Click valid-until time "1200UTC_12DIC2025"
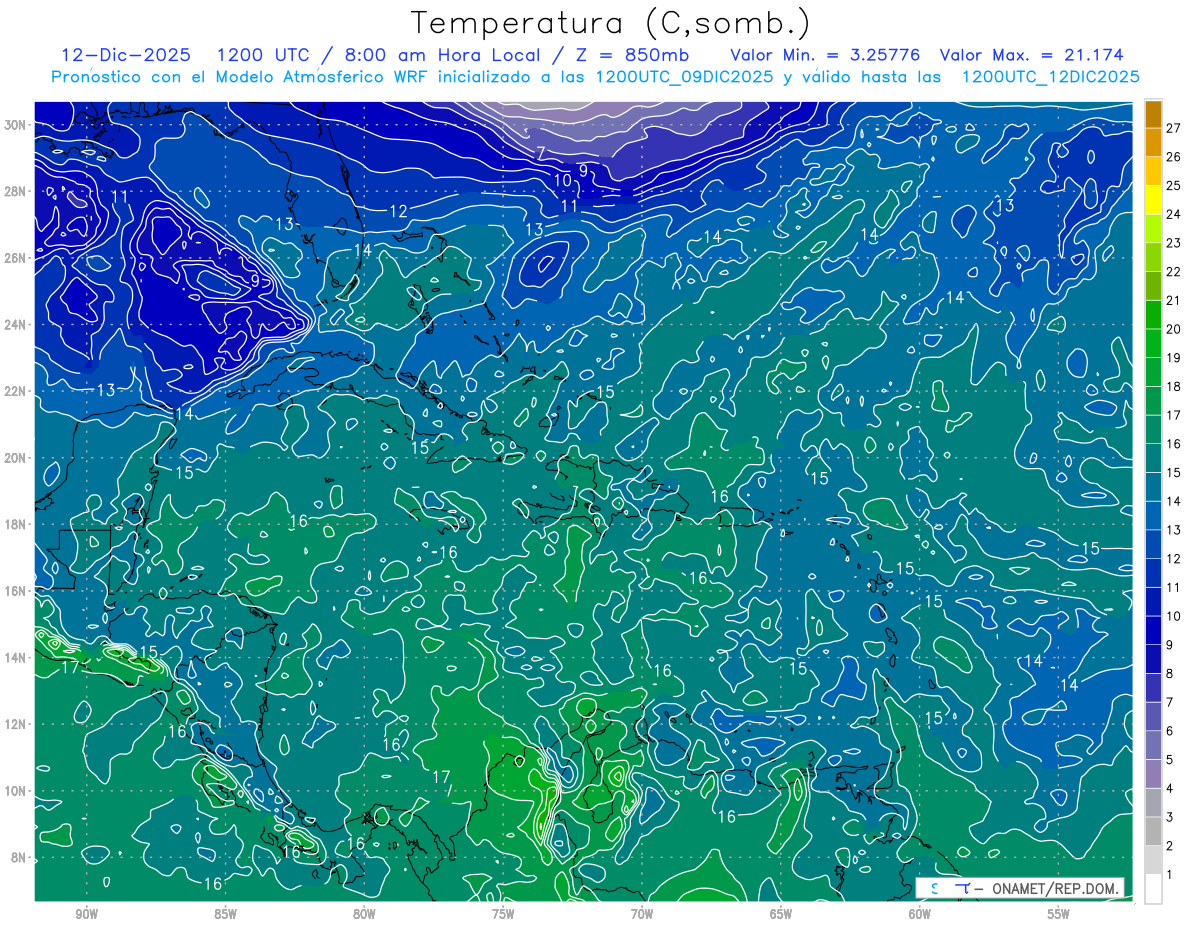 click(1050, 77)
